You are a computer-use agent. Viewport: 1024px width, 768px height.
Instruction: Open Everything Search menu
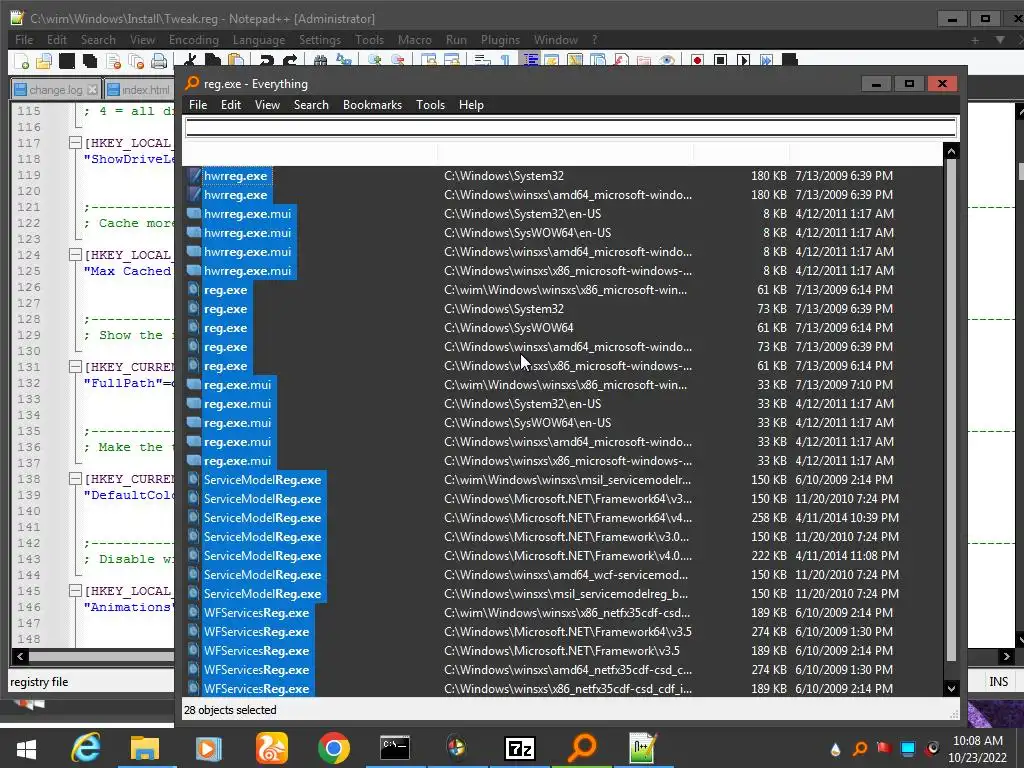point(311,105)
